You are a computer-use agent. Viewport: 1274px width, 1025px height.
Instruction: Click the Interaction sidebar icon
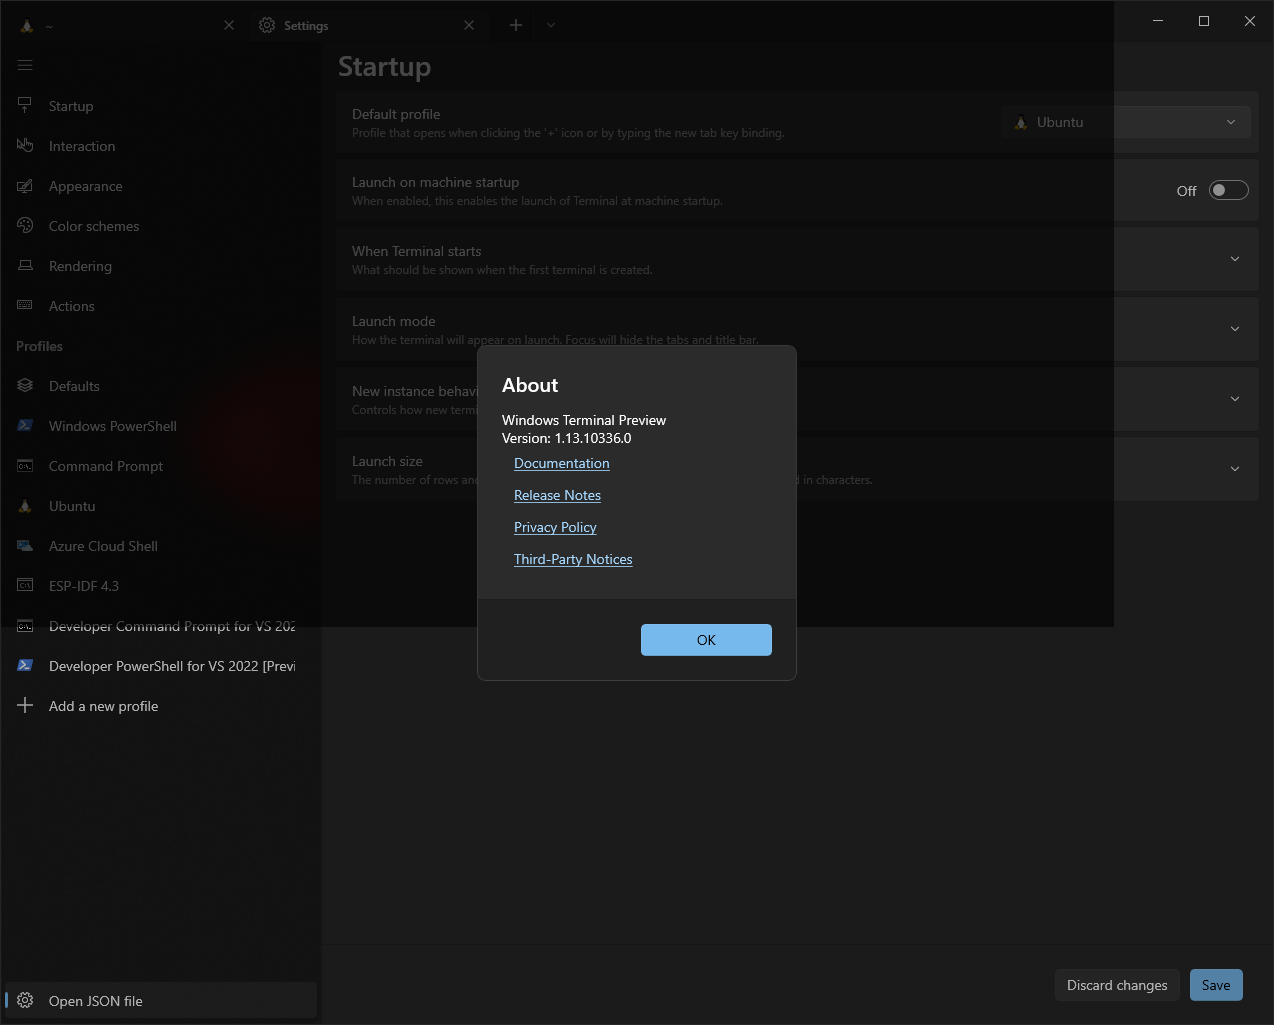25,145
